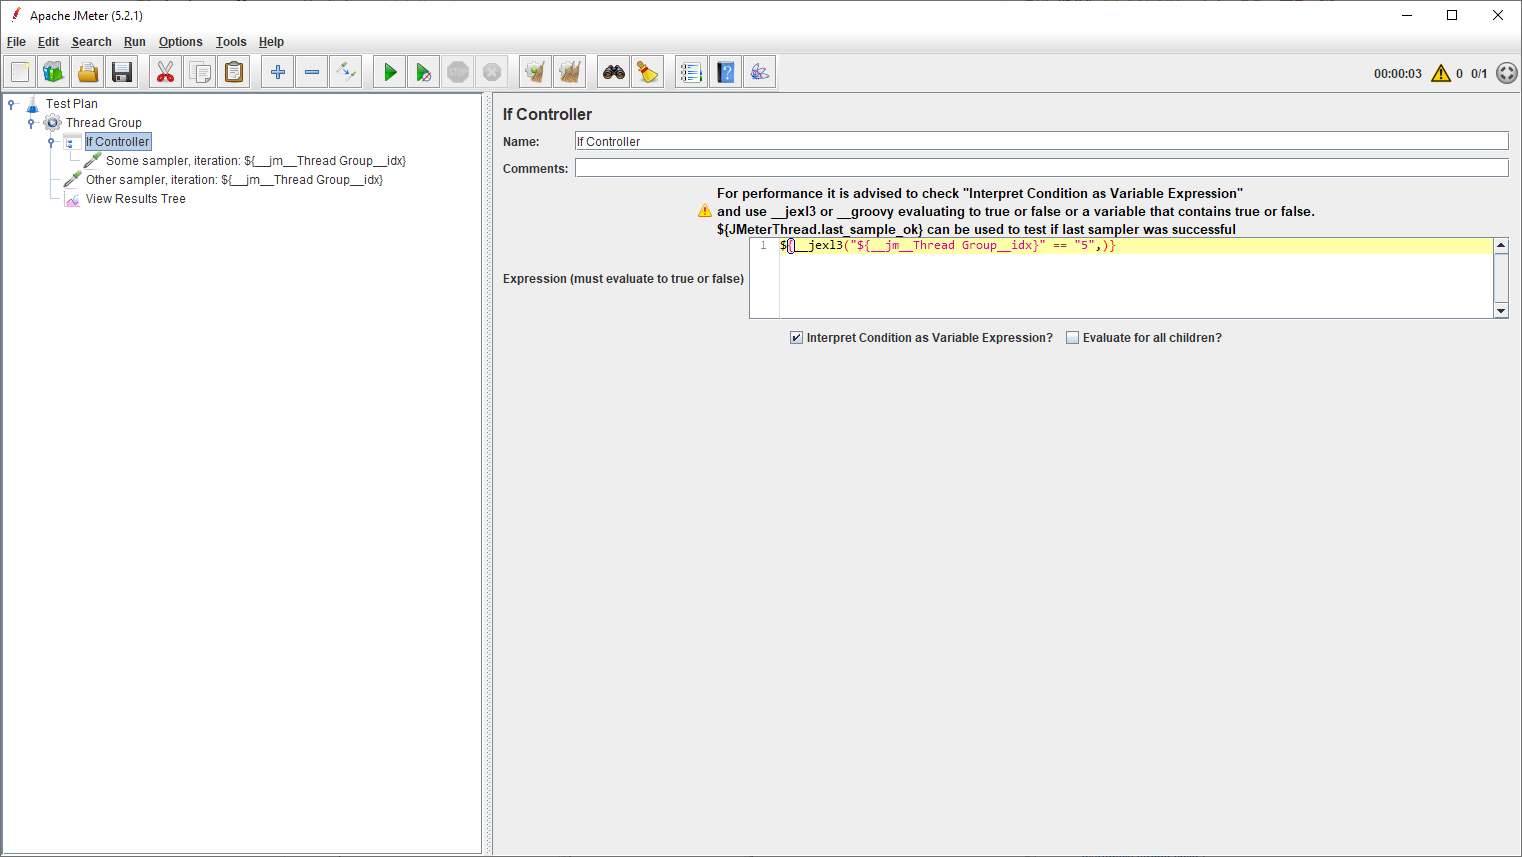
Task: Open the Function Helper dialog icon
Action: [x=692, y=72]
